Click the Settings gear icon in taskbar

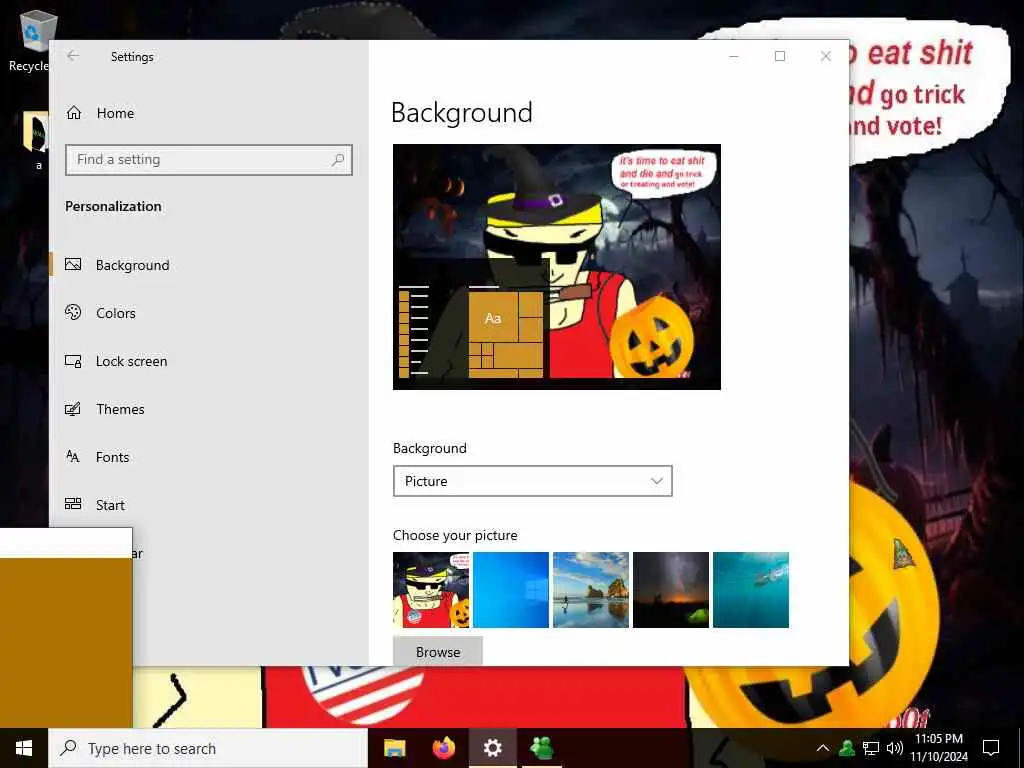(x=493, y=748)
